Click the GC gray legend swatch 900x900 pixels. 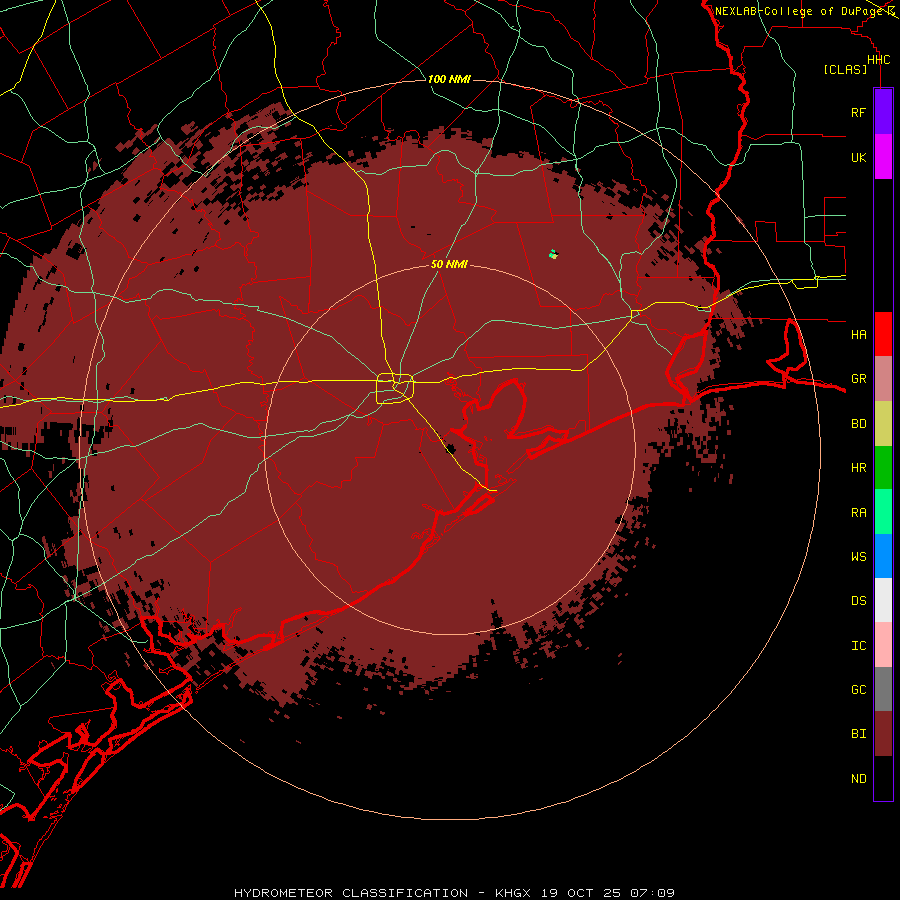click(883, 689)
